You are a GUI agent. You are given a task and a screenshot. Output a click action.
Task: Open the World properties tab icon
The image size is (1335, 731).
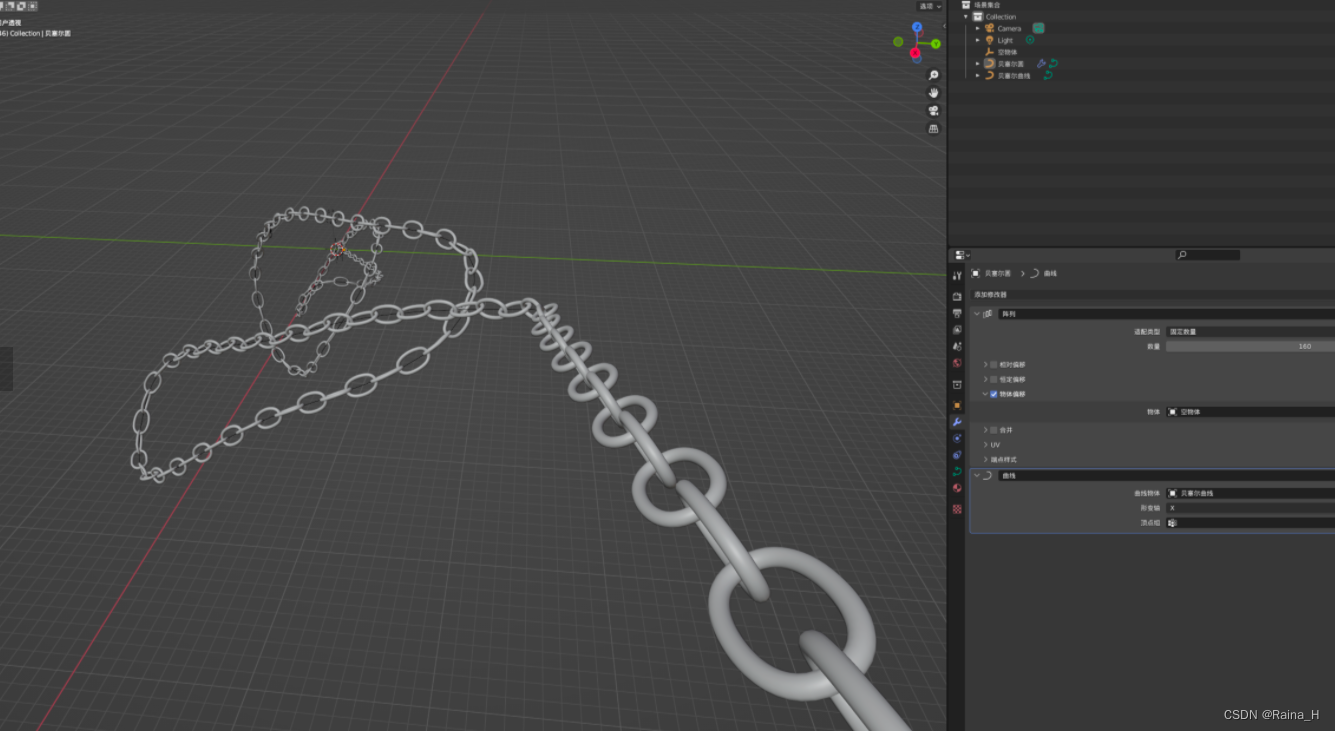(957, 363)
